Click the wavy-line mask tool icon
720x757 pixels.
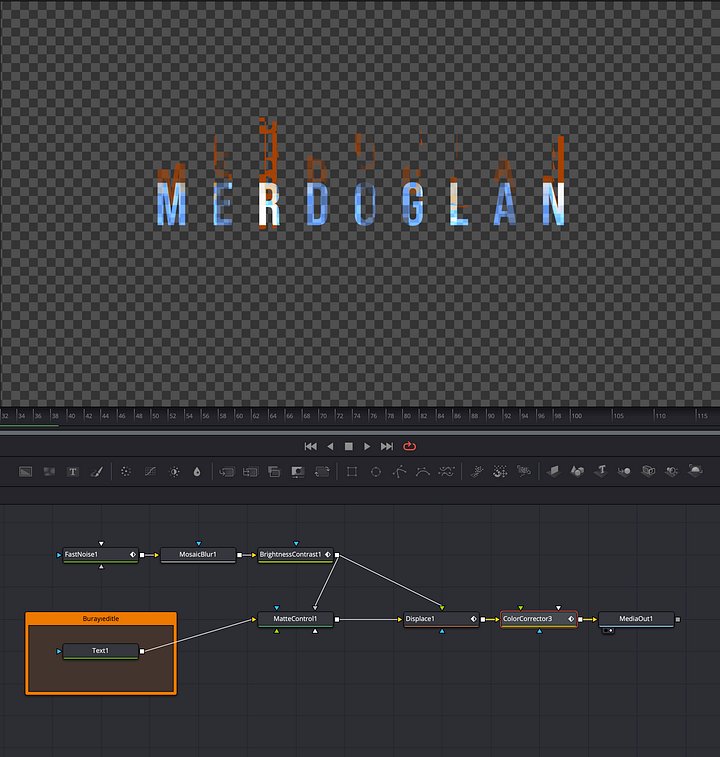coord(447,472)
